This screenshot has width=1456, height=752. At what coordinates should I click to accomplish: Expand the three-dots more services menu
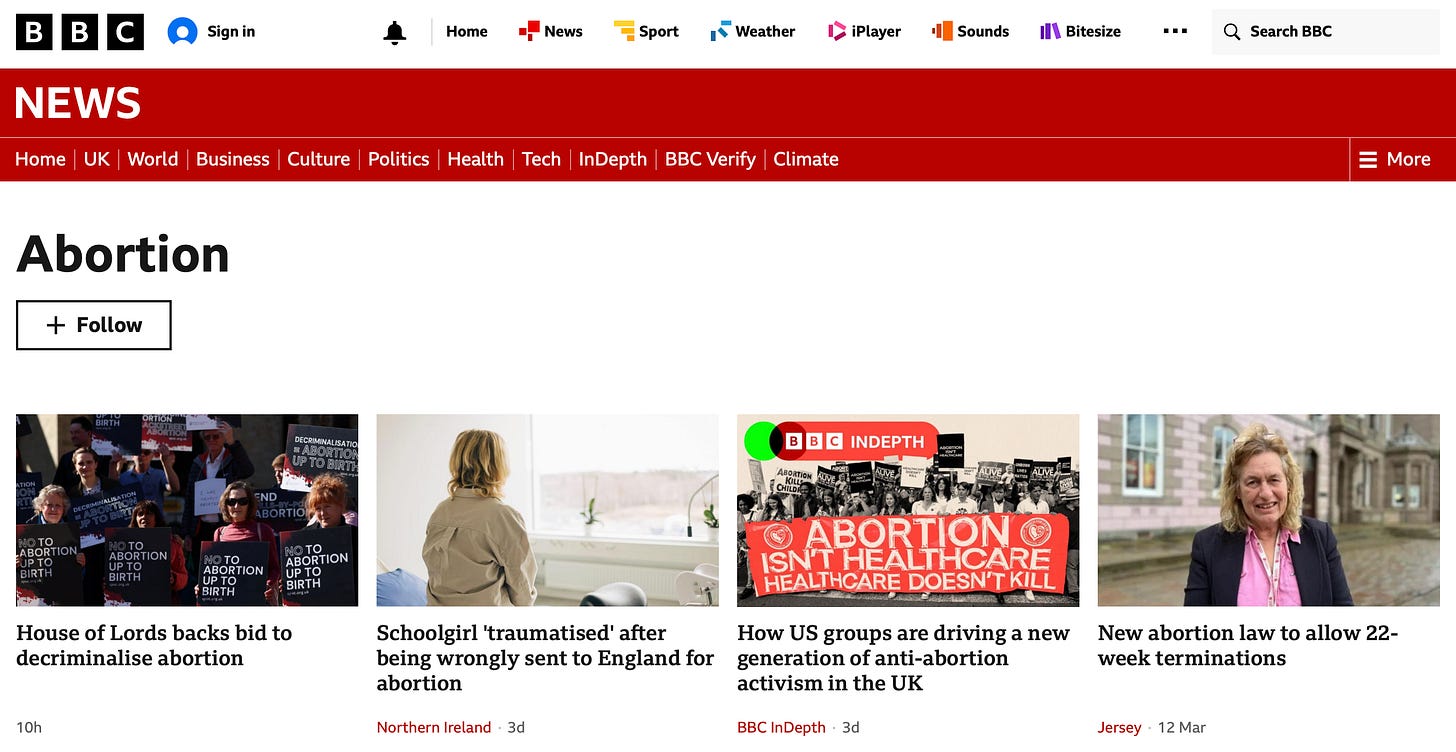pyautogui.click(x=1175, y=32)
